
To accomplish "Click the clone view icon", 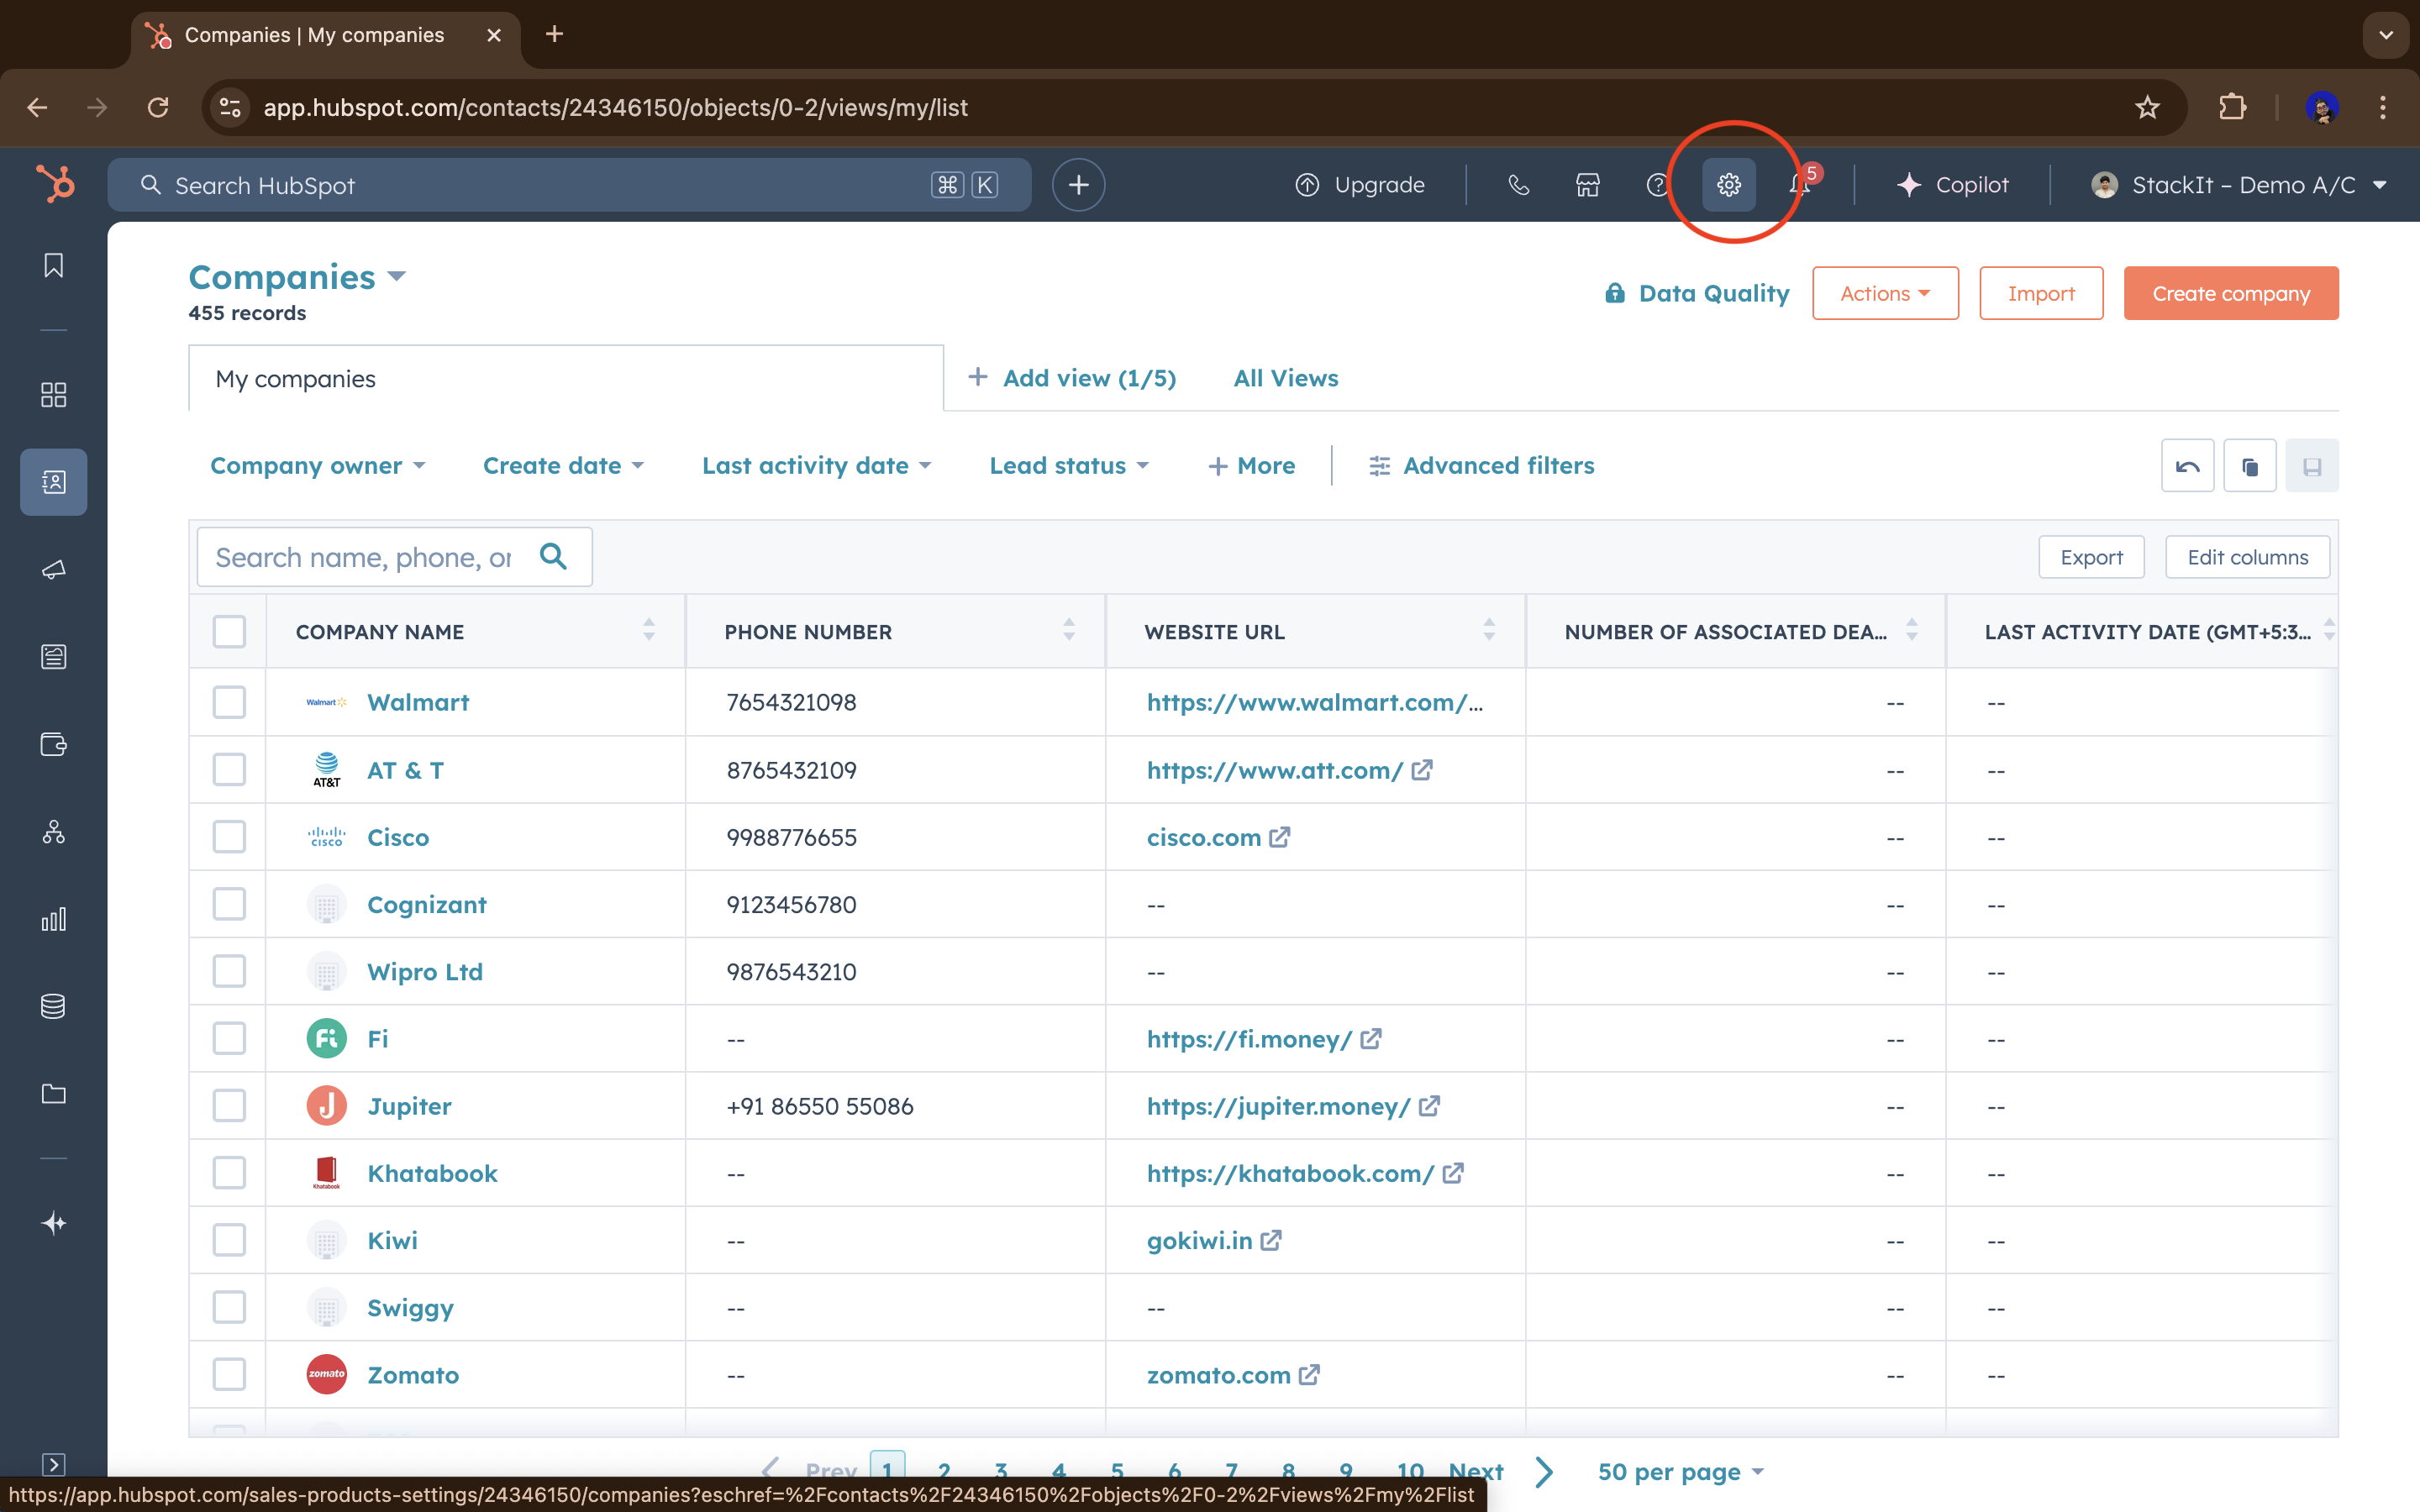I will 2250,466.
